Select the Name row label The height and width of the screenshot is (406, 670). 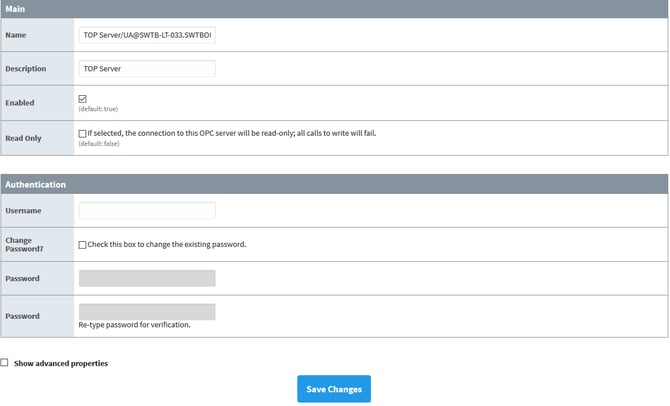coord(17,35)
